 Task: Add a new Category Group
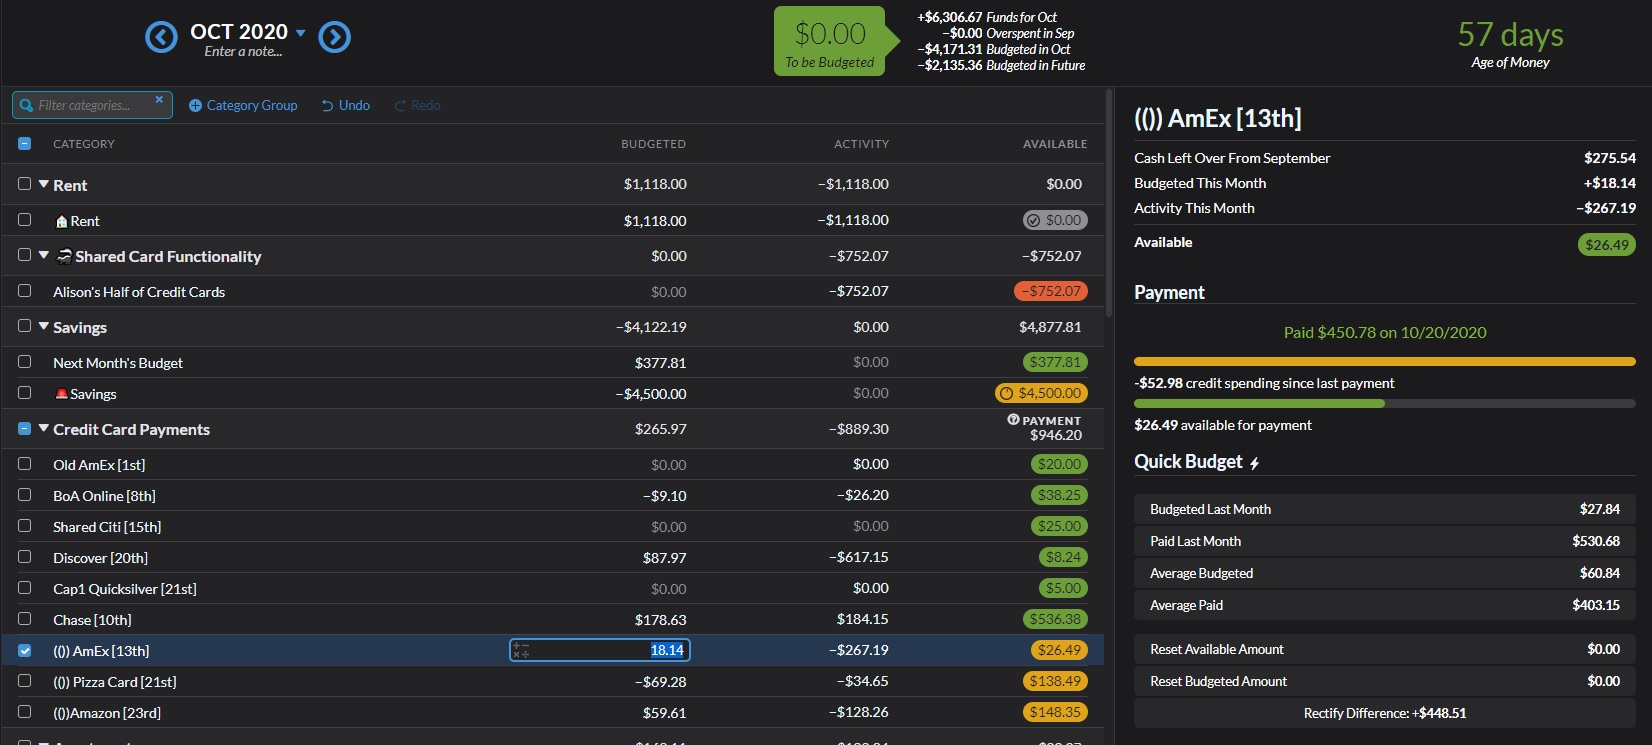[x=243, y=105]
